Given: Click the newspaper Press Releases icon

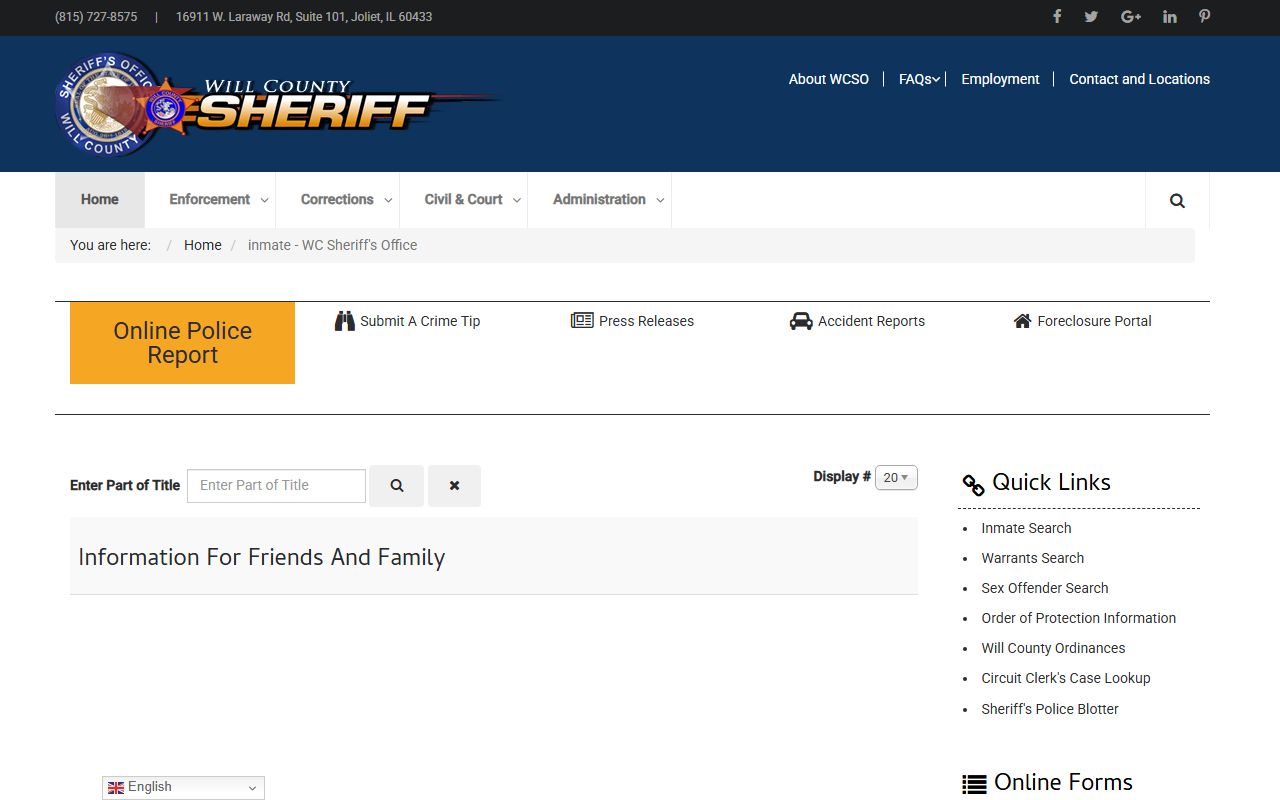Looking at the screenshot, I should [x=582, y=321].
